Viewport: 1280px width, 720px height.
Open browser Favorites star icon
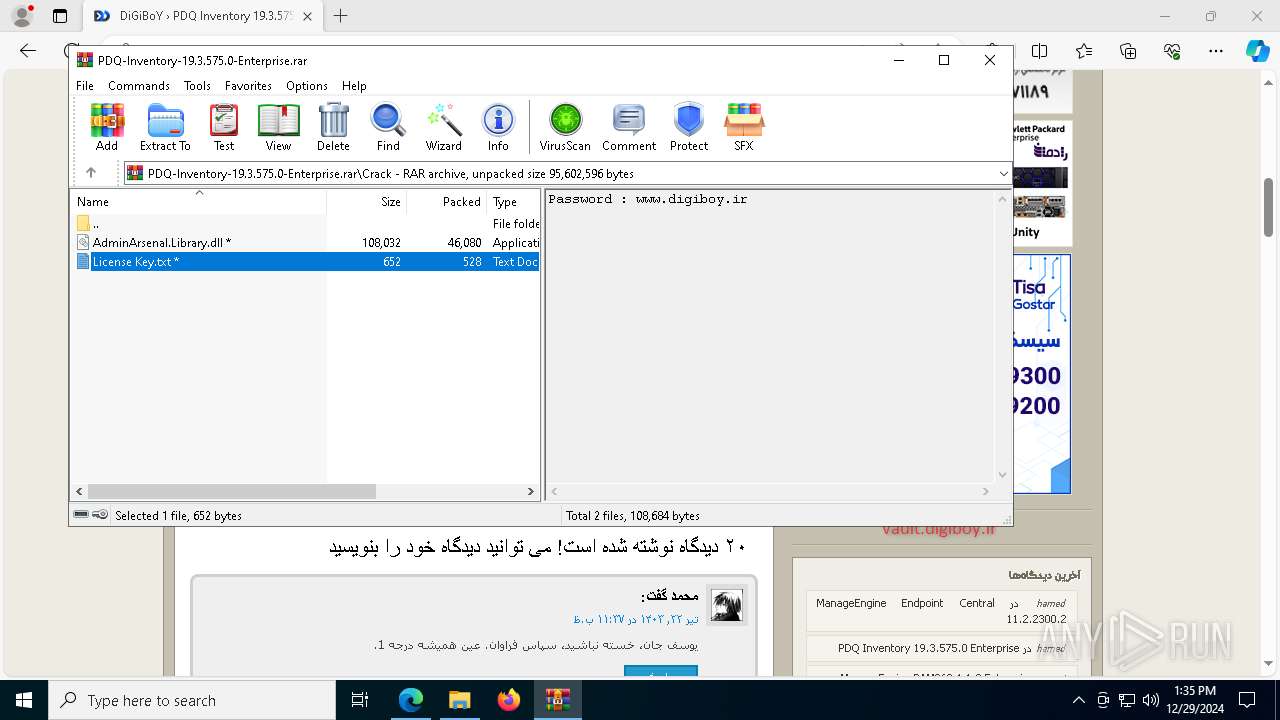[x=1084, y=51]
